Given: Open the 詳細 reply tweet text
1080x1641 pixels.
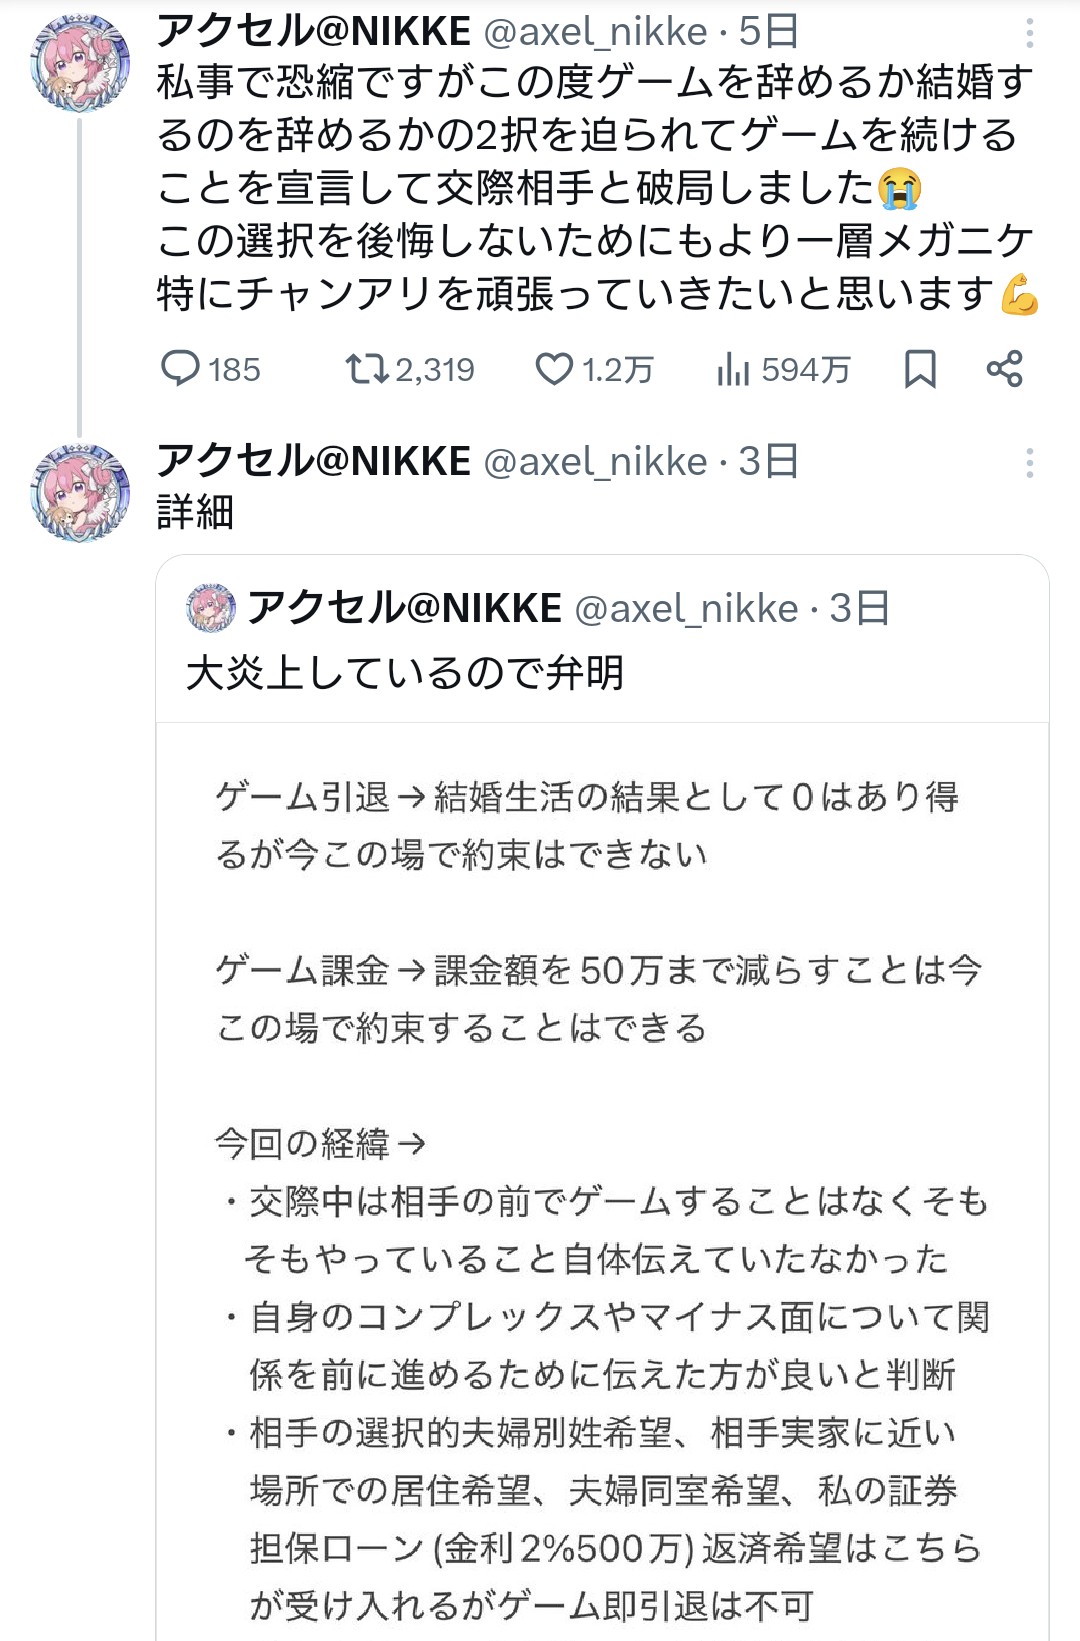Looking at the screenshot, I should point(195,512).
